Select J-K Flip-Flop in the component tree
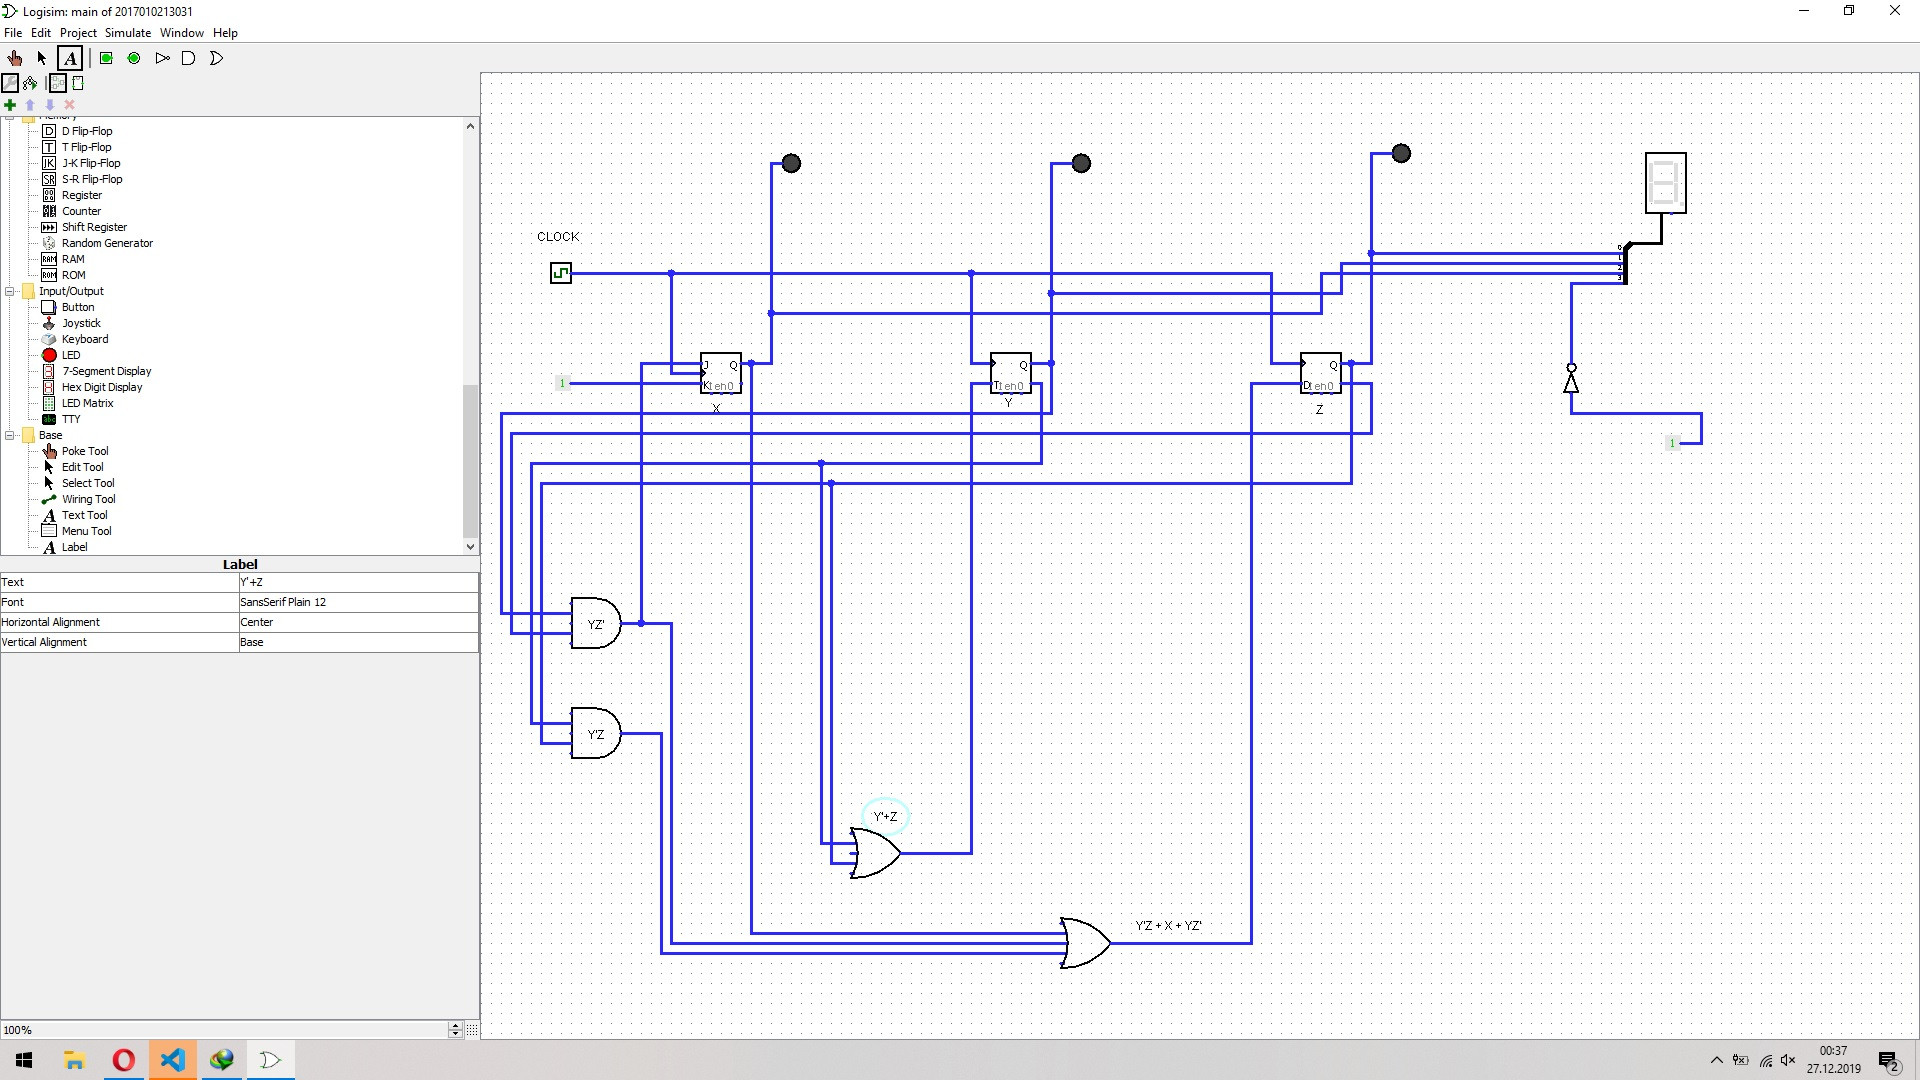Image resolution: width=1920 pixels, height=1080 pixels. [x=91, y=163]
